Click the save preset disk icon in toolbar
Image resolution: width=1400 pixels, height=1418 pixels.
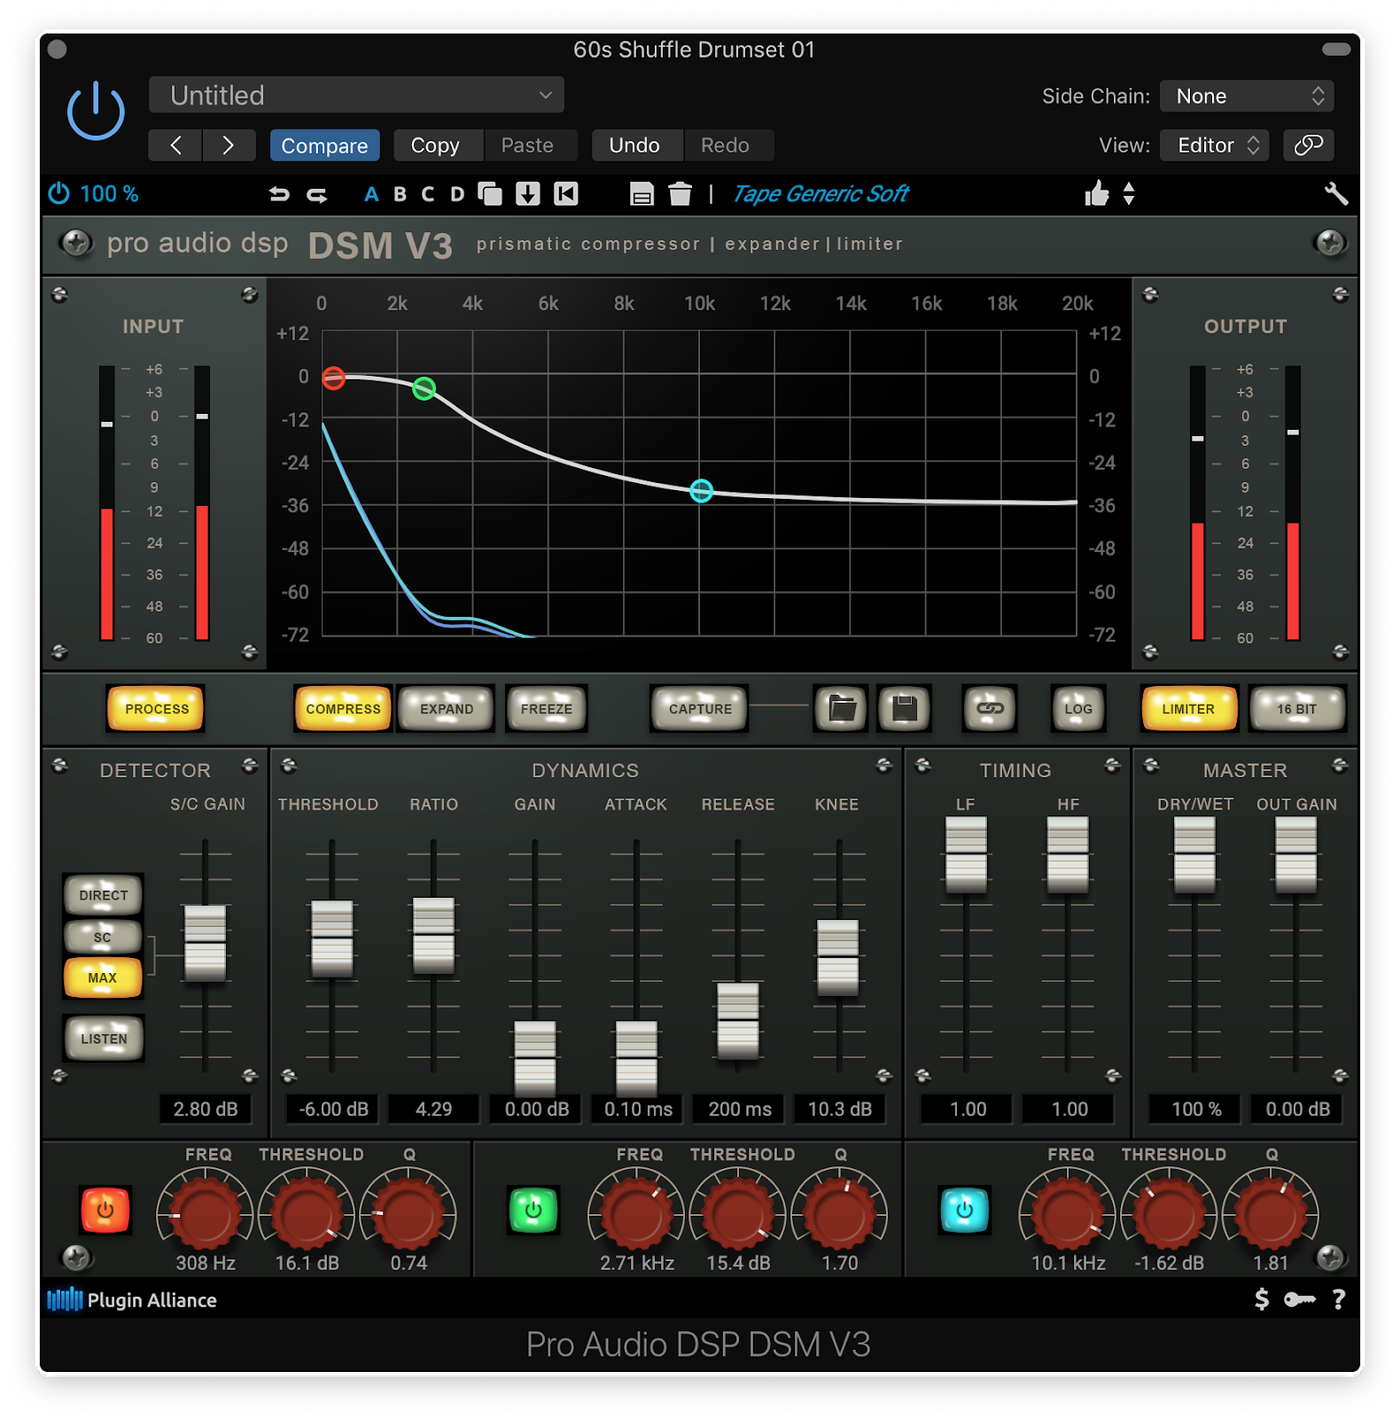[642, 194]
